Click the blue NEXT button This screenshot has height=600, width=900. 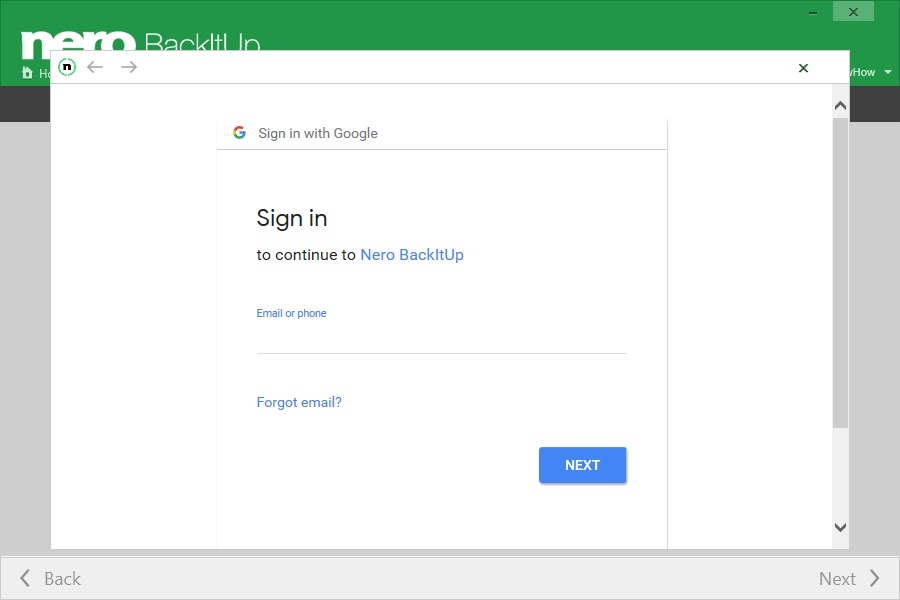(x=583, y=465)
